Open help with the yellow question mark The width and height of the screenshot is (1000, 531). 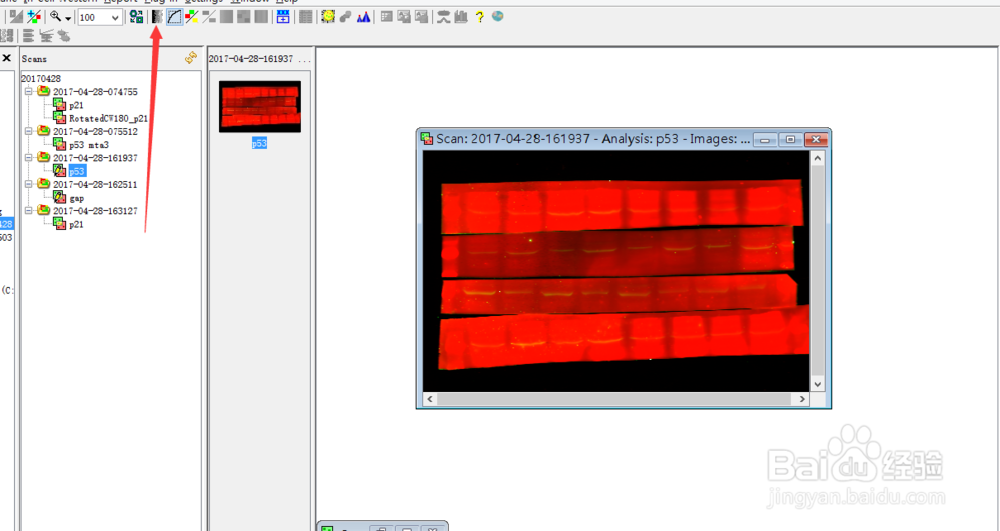pyautogui.click(x=480, y=17)
